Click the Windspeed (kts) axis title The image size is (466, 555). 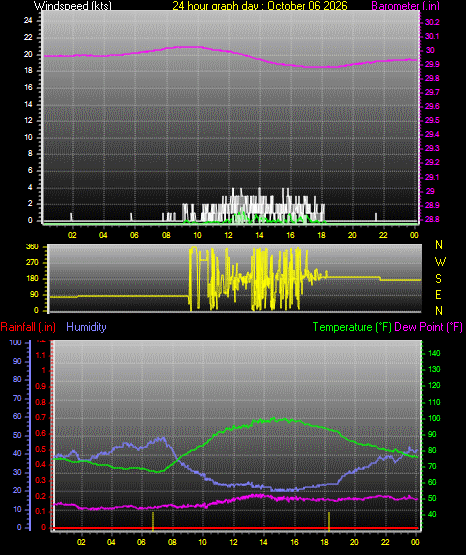point(73,5)
